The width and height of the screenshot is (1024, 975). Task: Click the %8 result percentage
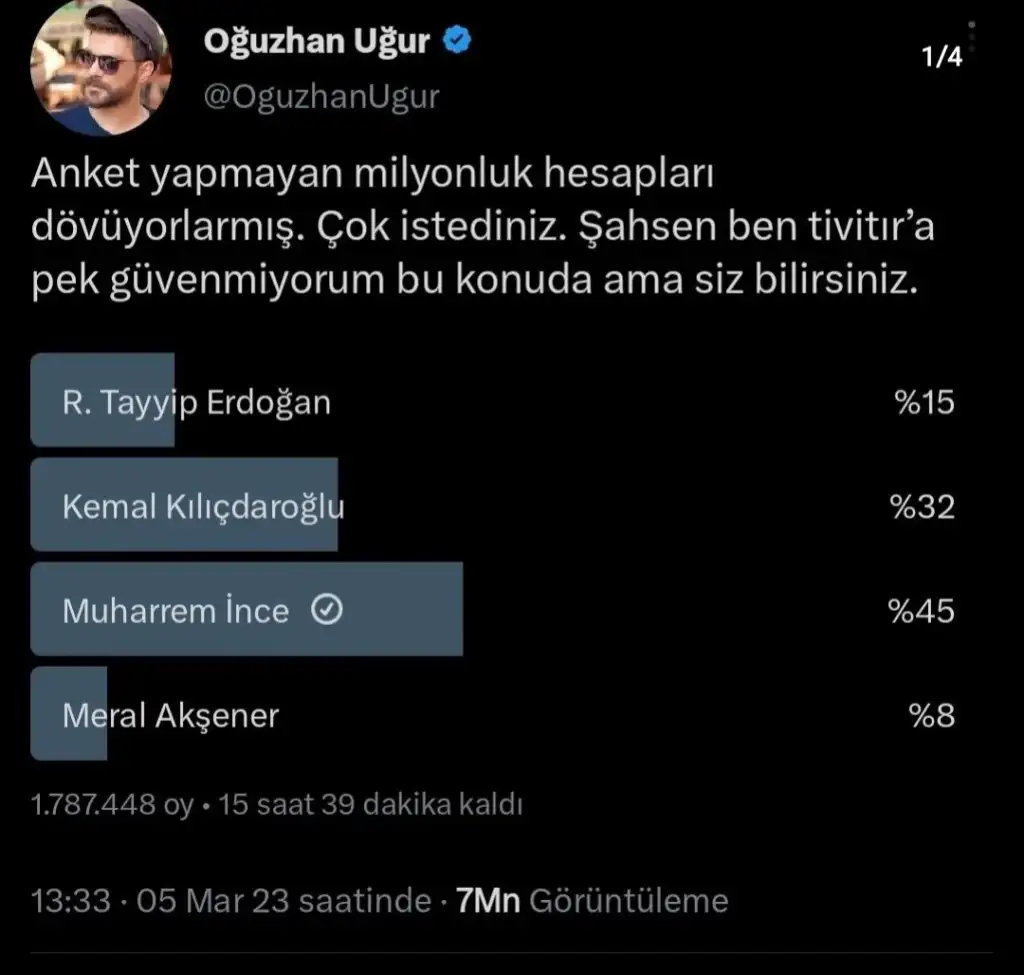[931, 715]
